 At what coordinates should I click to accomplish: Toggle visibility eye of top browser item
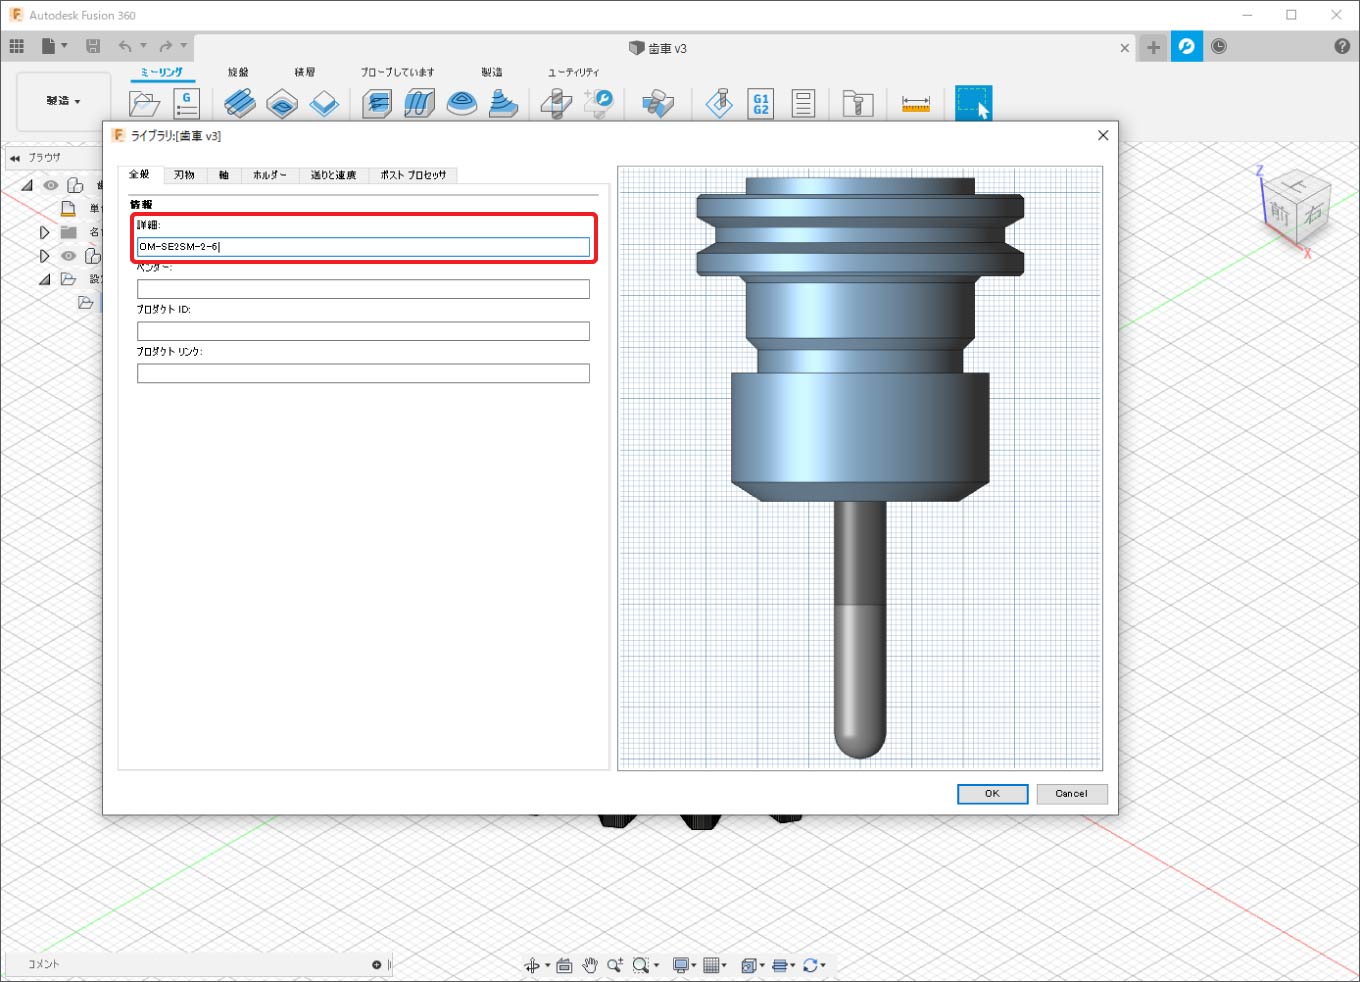[x=51, y=185]
